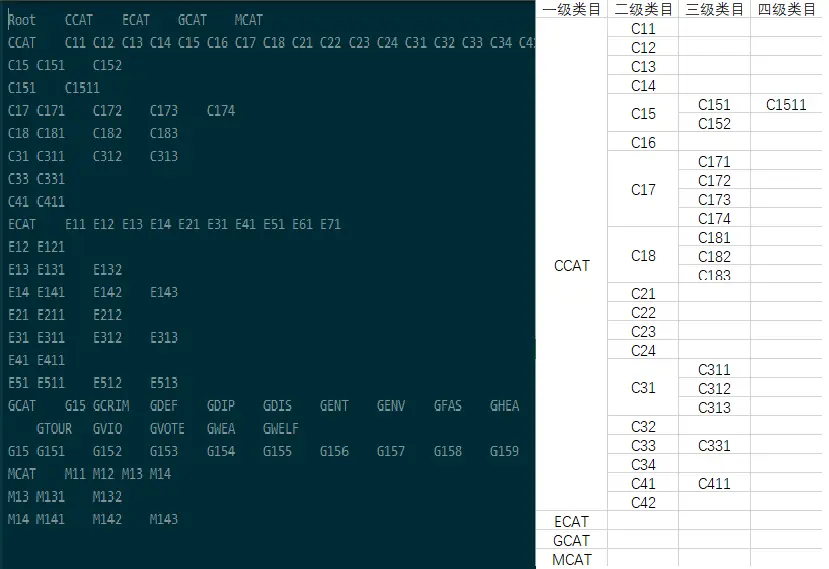The height and width of the screenshot is (569, 829).
Task: Click 'E513' in the editor
Action: (164, 383)
